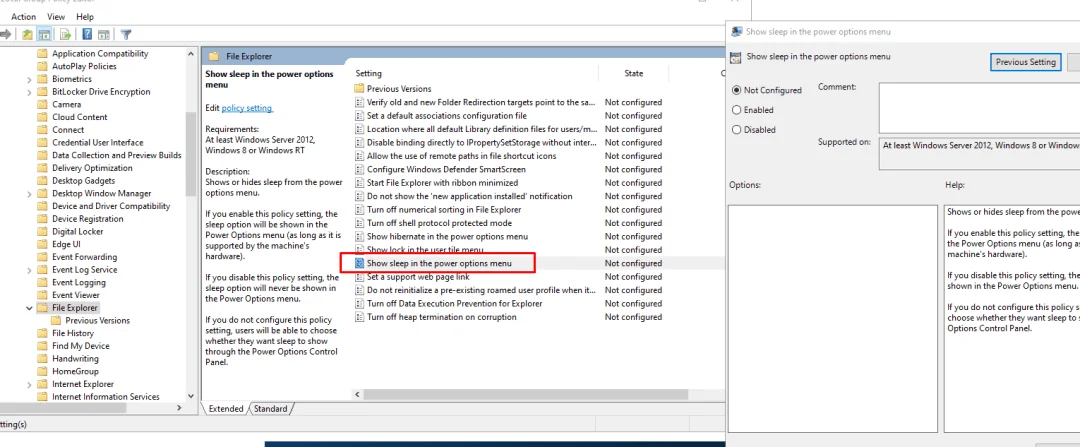The image size is (1080, 447).
Task: Click tree scrollbar up arrow
Action: click(191, 52)
